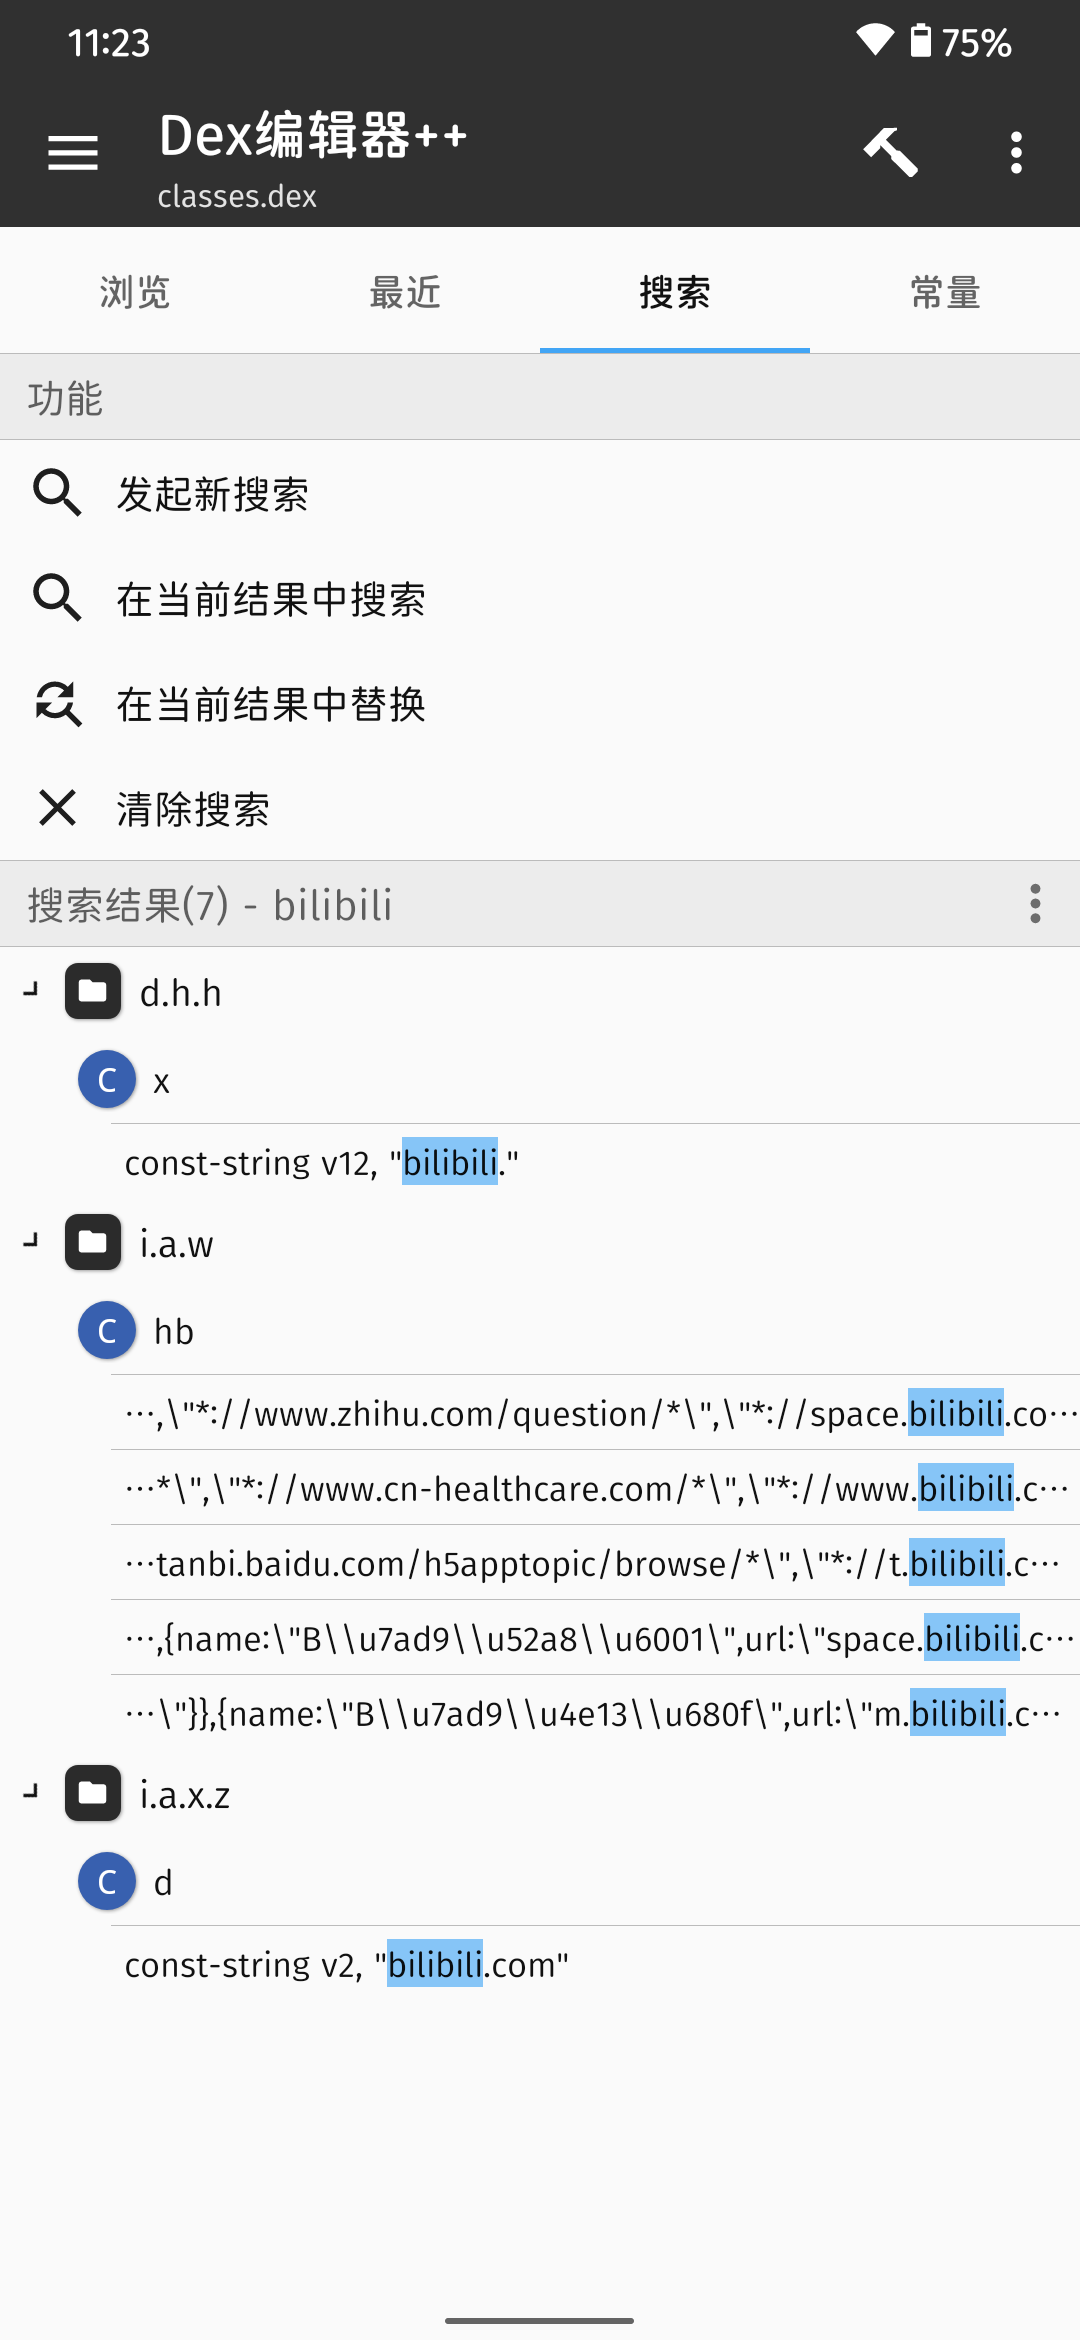Collapse the i.a.w package node

pyautogui.click(x=31, y=1241)
